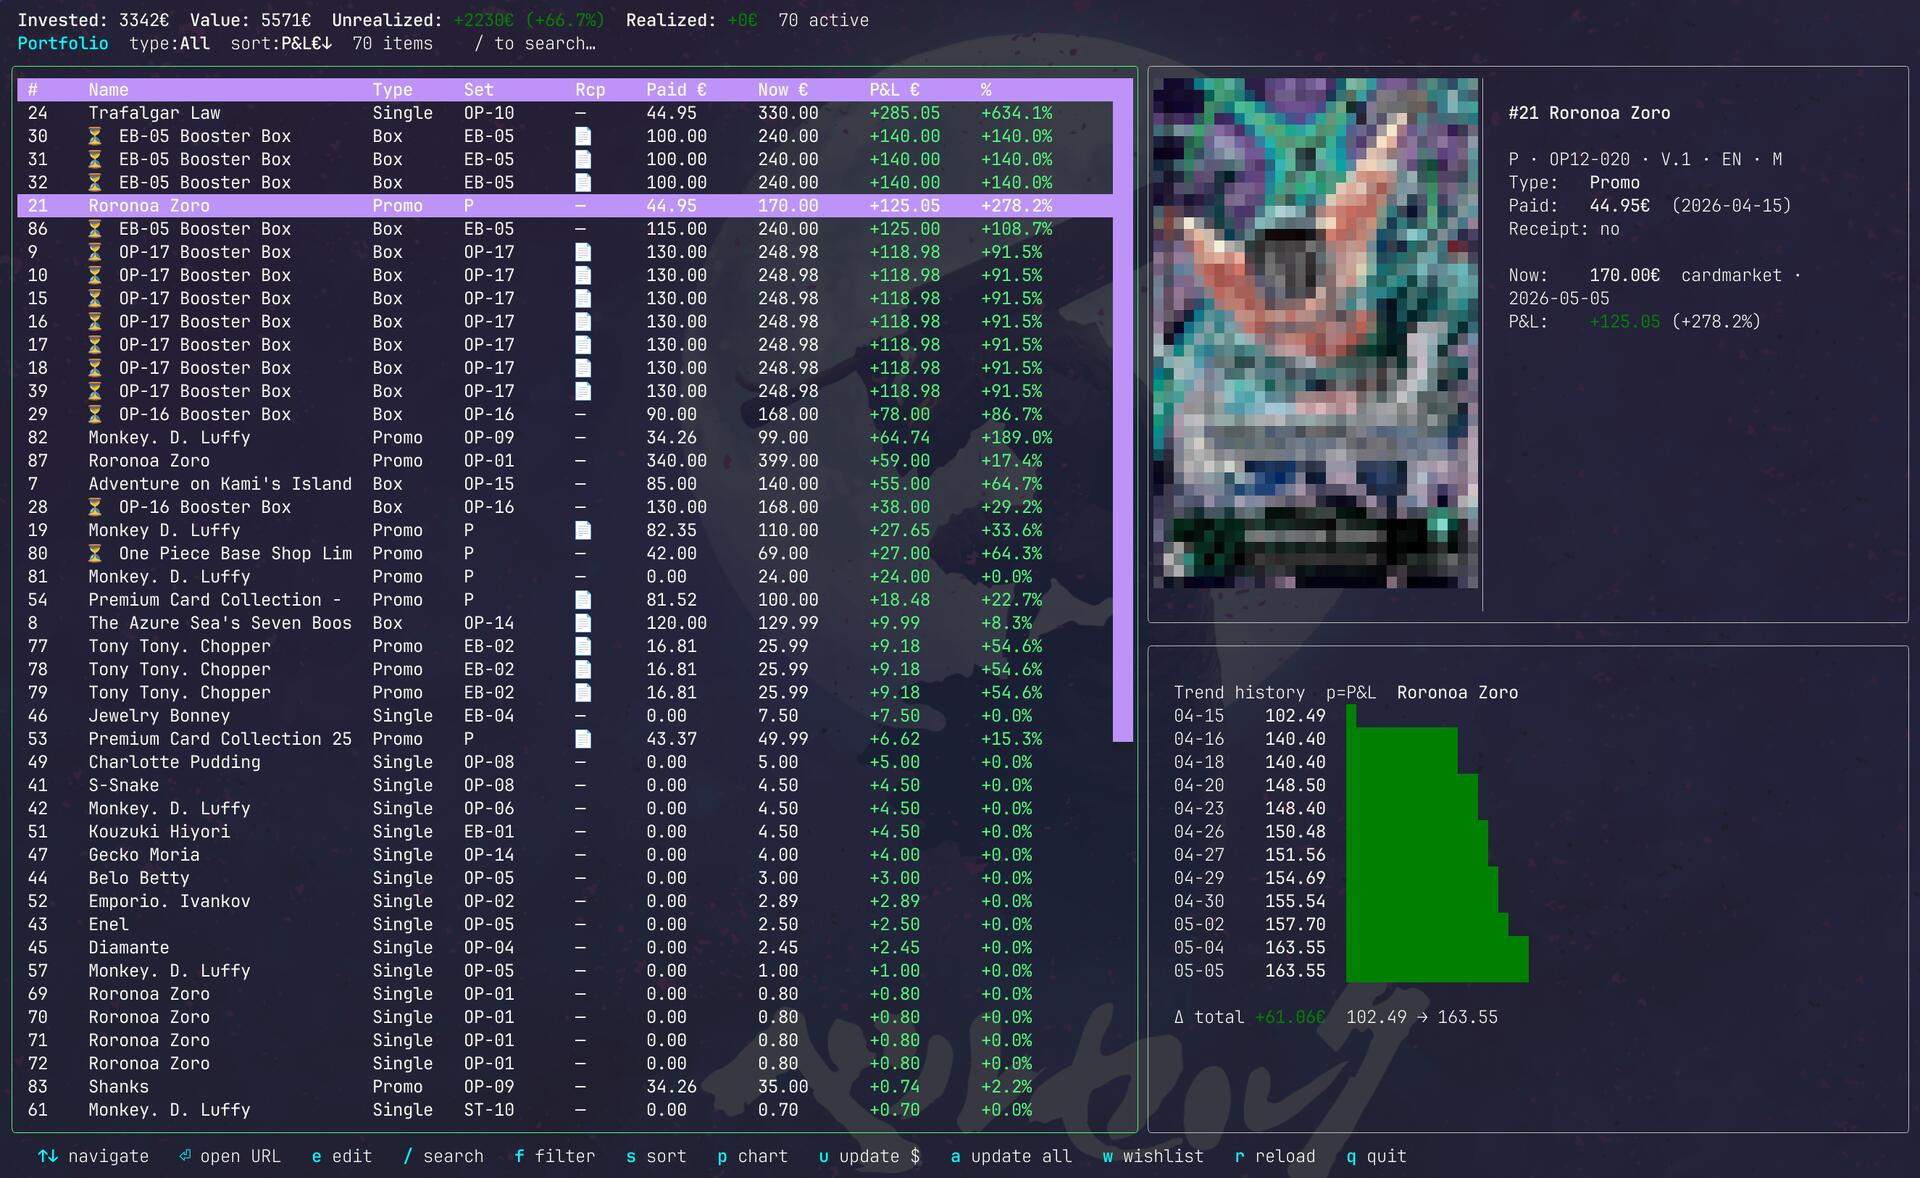
Task: Click the receipt icon on item 30 row
Action: (583, 136)
